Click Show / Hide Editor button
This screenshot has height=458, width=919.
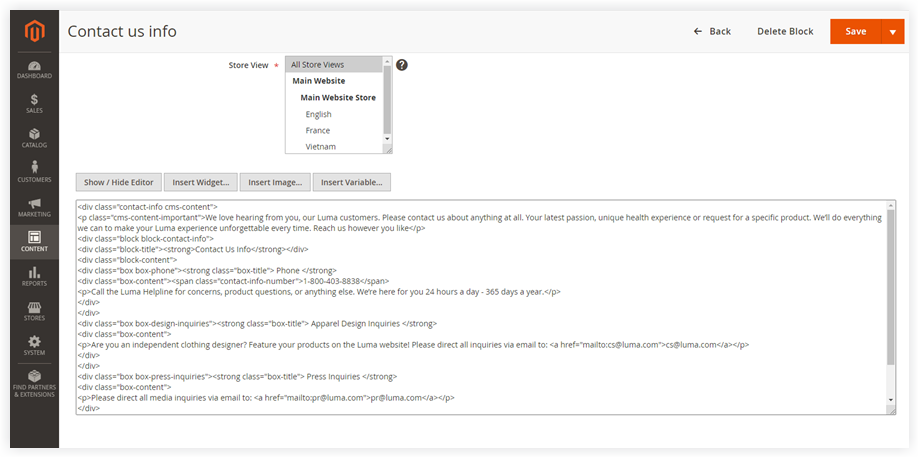click(118, 182)
